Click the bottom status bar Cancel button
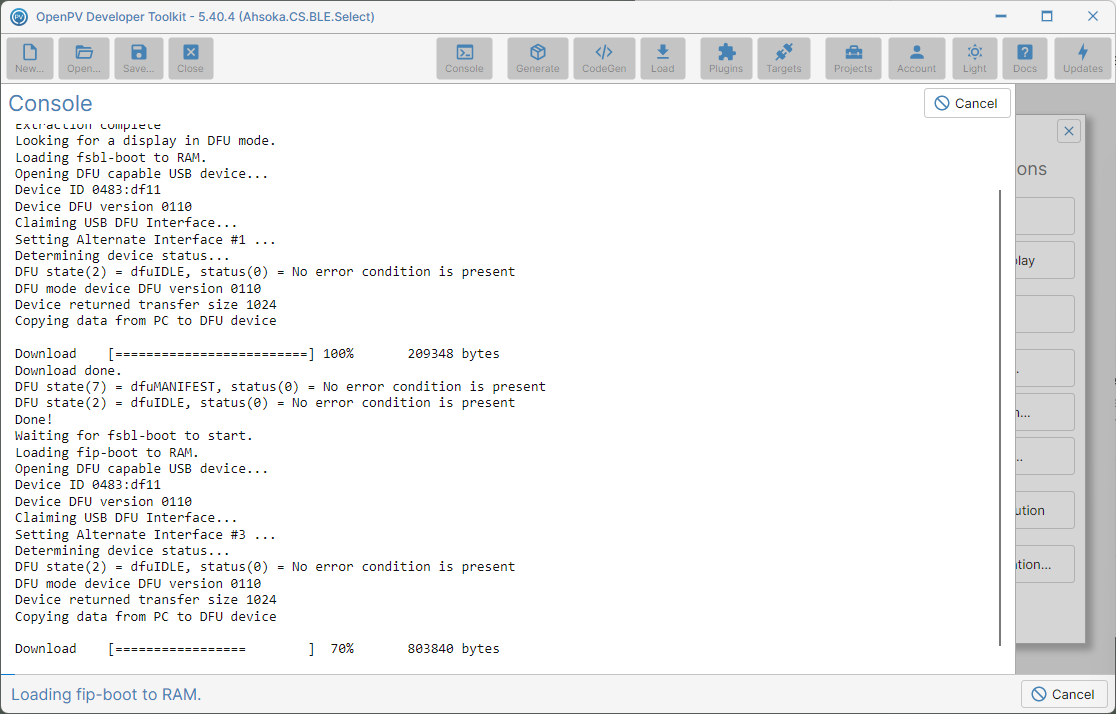The width and height of the screenshot is (1116, 714). tap(1063, 694)
